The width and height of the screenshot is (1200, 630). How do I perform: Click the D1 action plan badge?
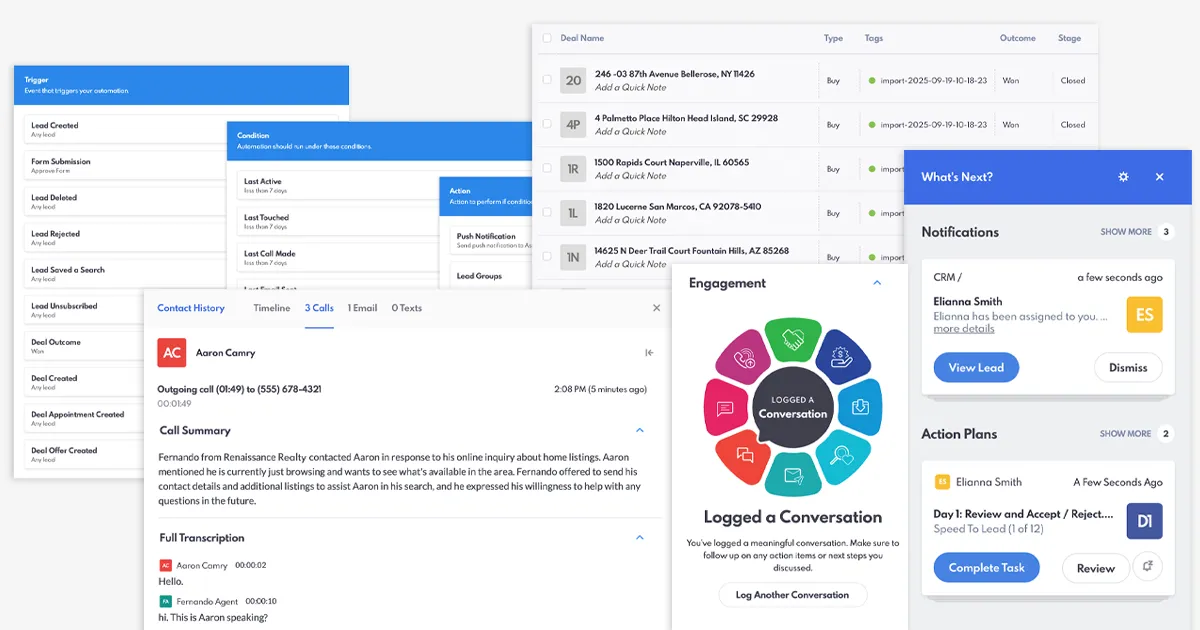1145,521
